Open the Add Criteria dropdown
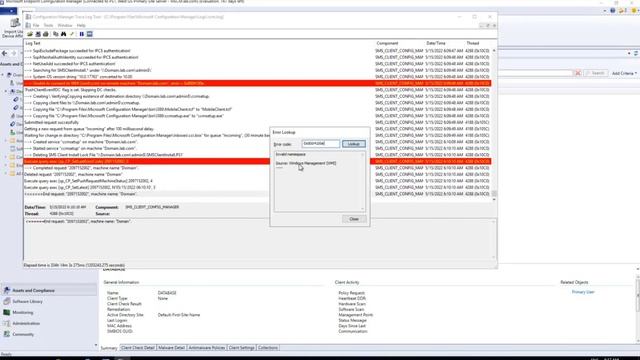 point(624,73)
